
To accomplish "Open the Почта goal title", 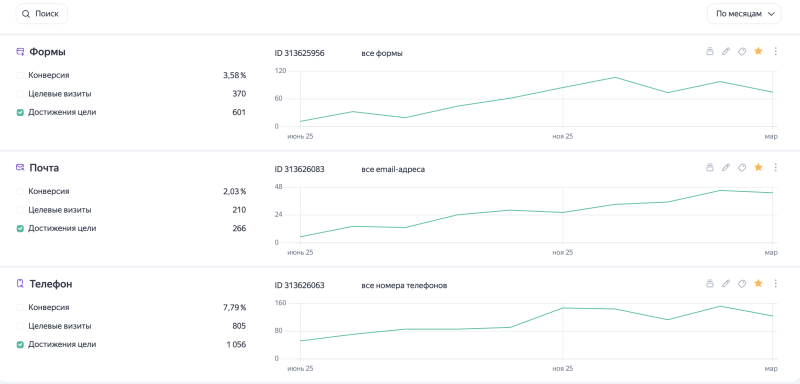I will pos(44,168).
